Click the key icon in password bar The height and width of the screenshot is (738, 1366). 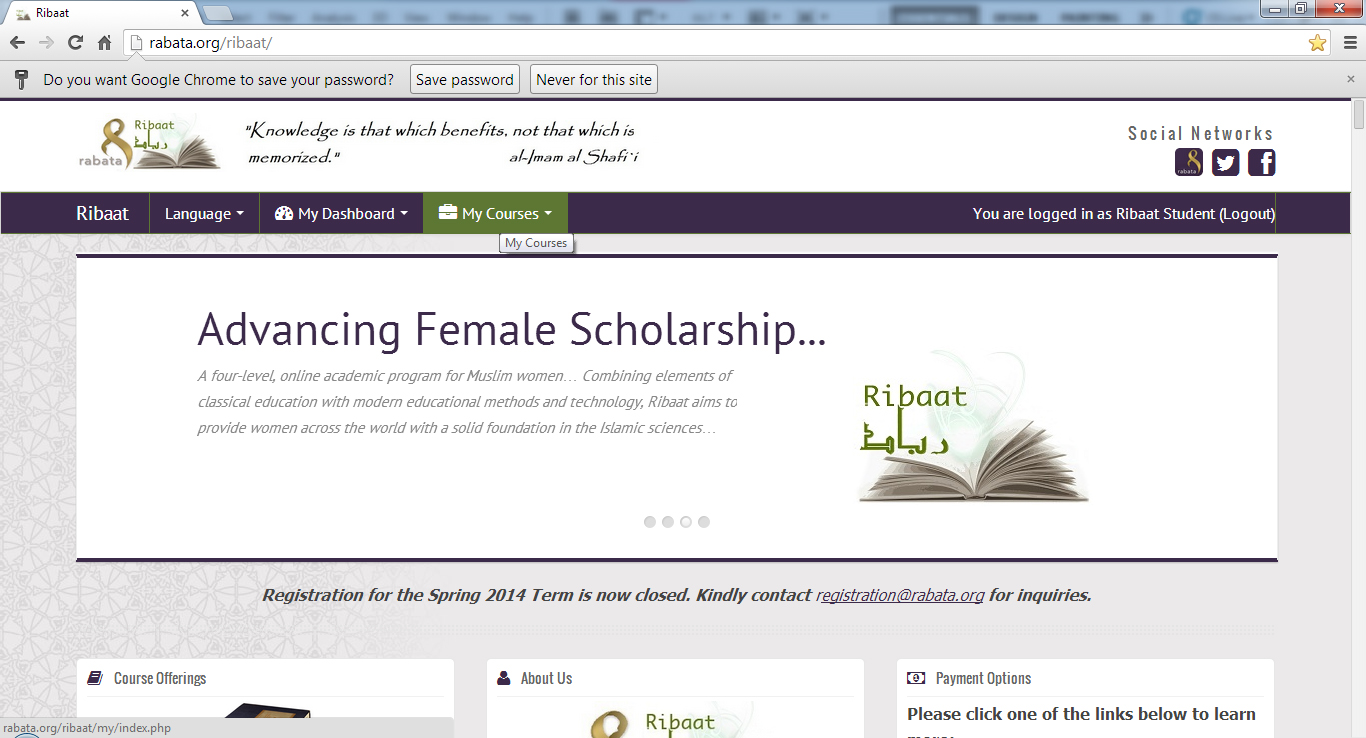pyautogui.click(x=21, y=80)
